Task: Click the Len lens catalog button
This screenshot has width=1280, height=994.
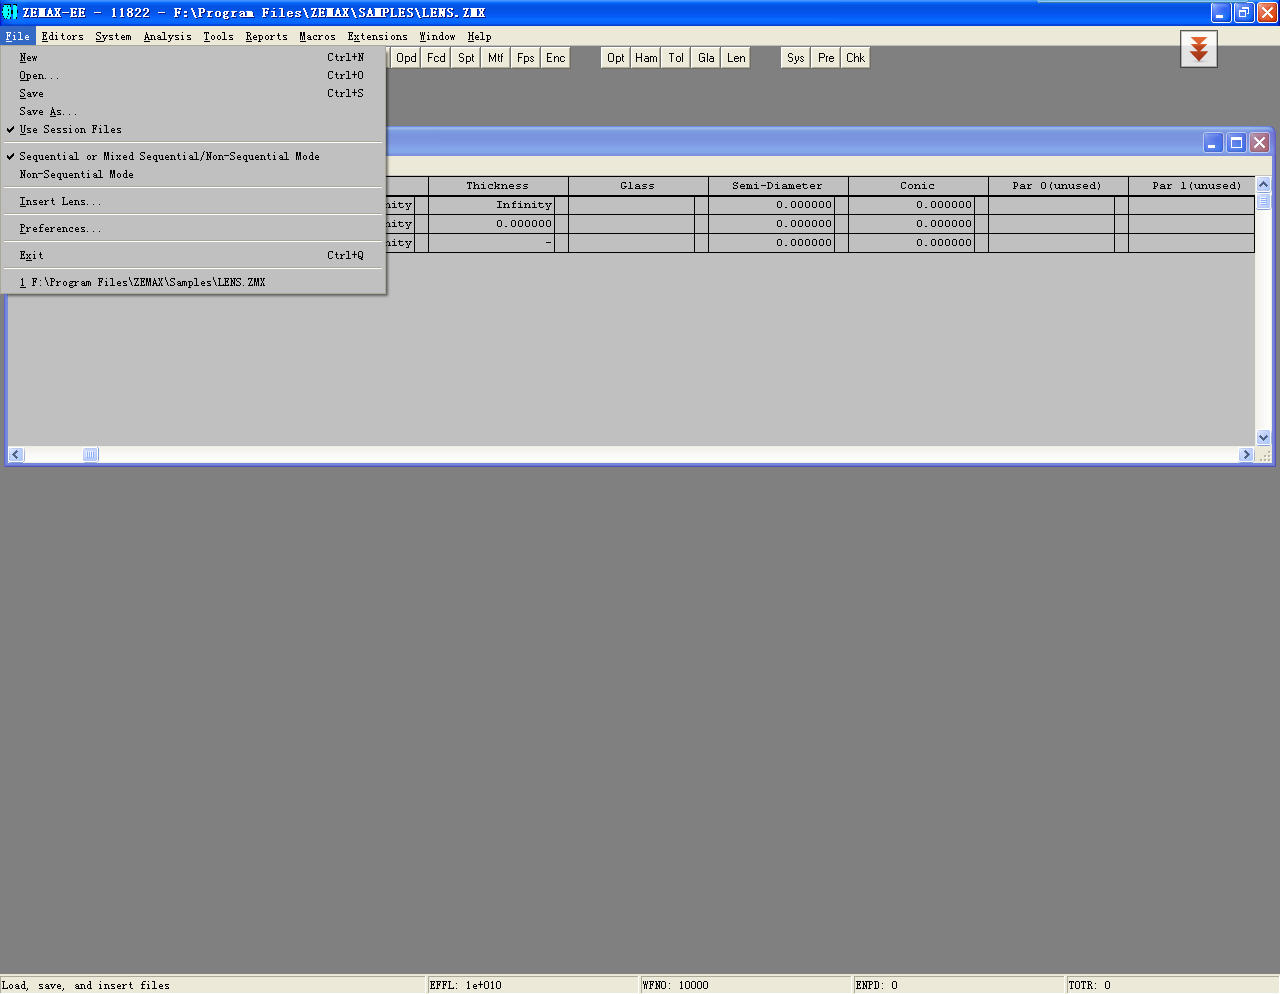Action: coord(736,58)
